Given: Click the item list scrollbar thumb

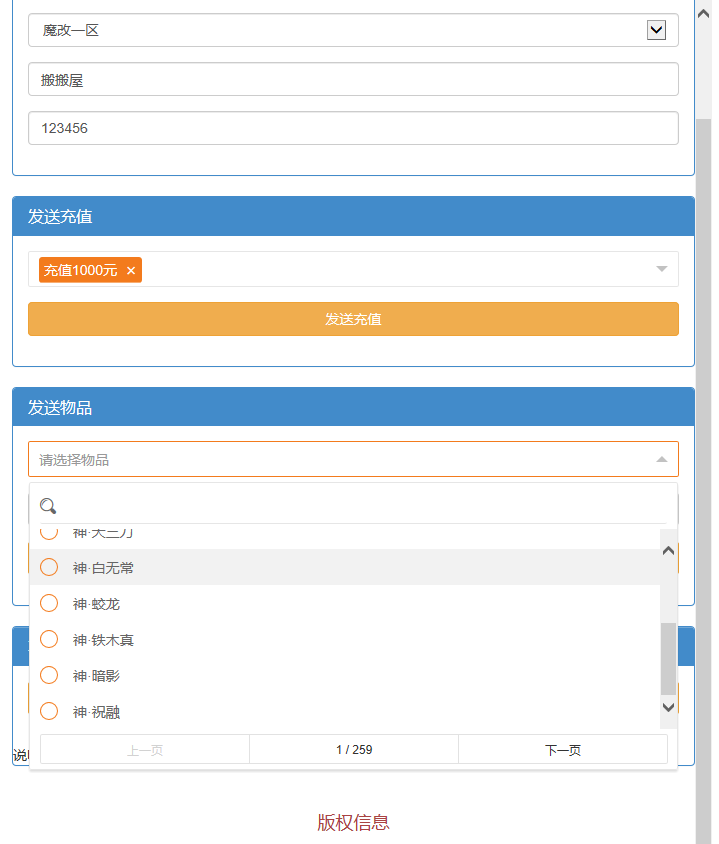Looking at the screenshot, I should coord(668,658).
